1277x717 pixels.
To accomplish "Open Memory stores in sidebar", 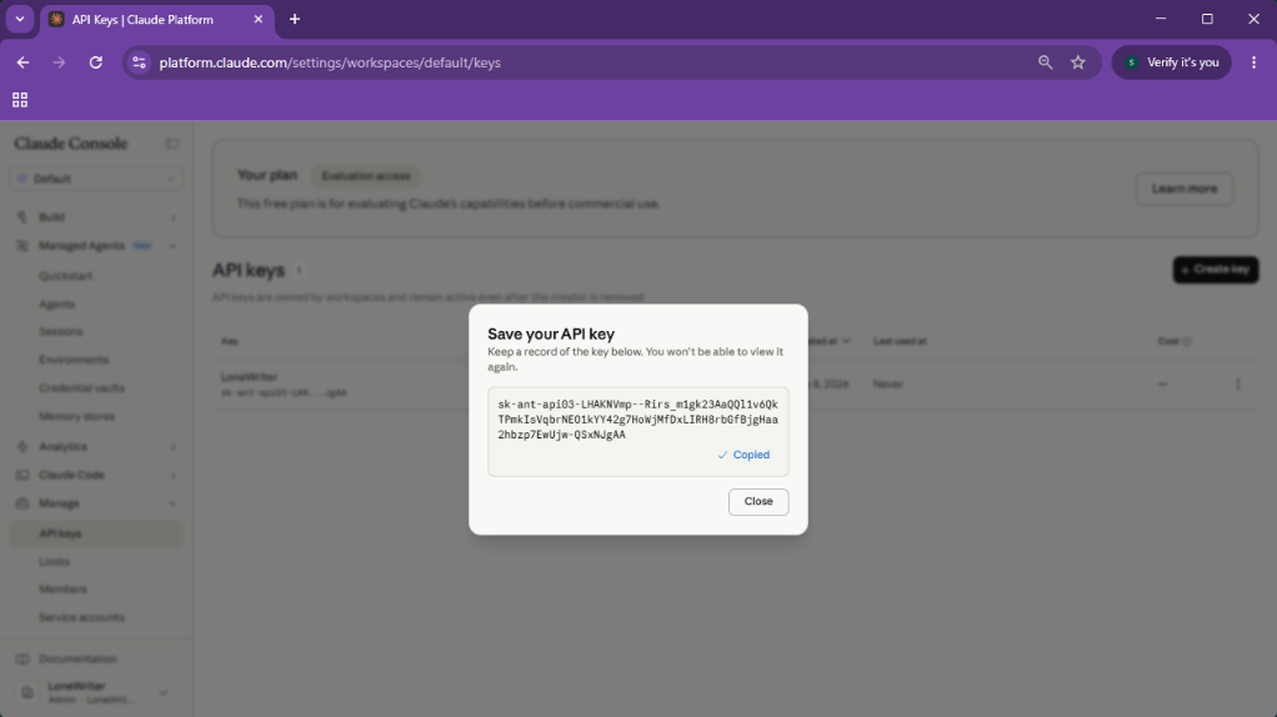I will tap(77, 416).
